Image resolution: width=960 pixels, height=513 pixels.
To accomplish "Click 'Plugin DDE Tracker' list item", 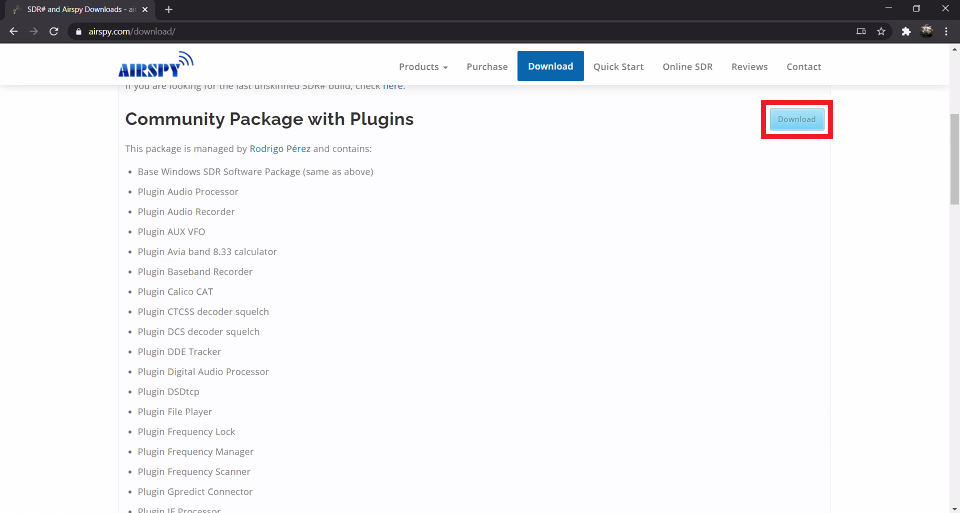I will (179, 352).
